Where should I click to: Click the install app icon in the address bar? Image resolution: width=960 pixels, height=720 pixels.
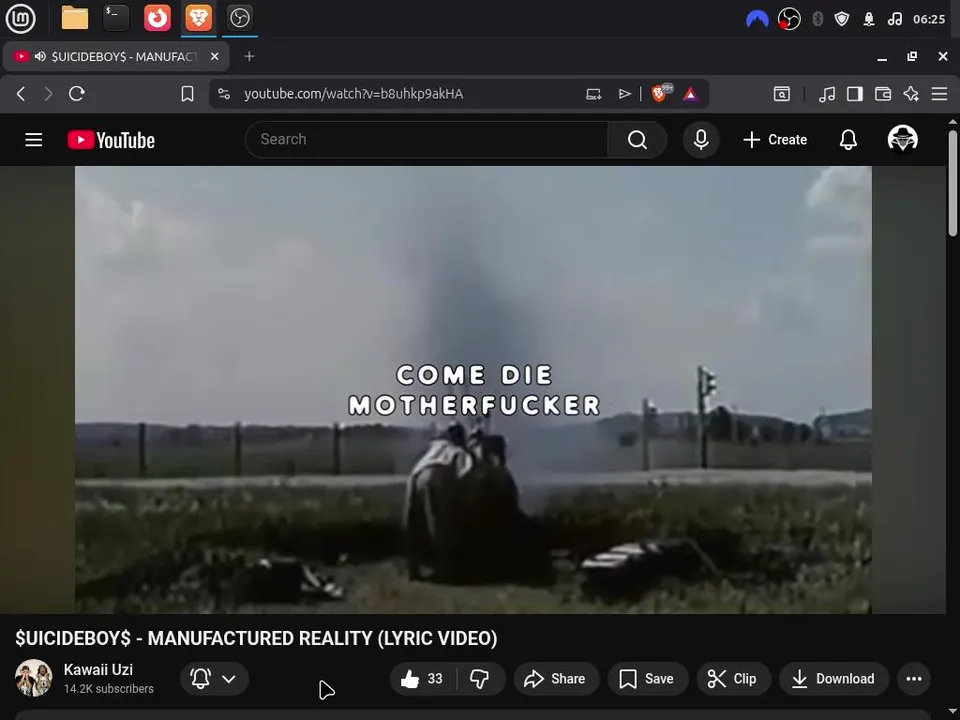click(593, 94)
